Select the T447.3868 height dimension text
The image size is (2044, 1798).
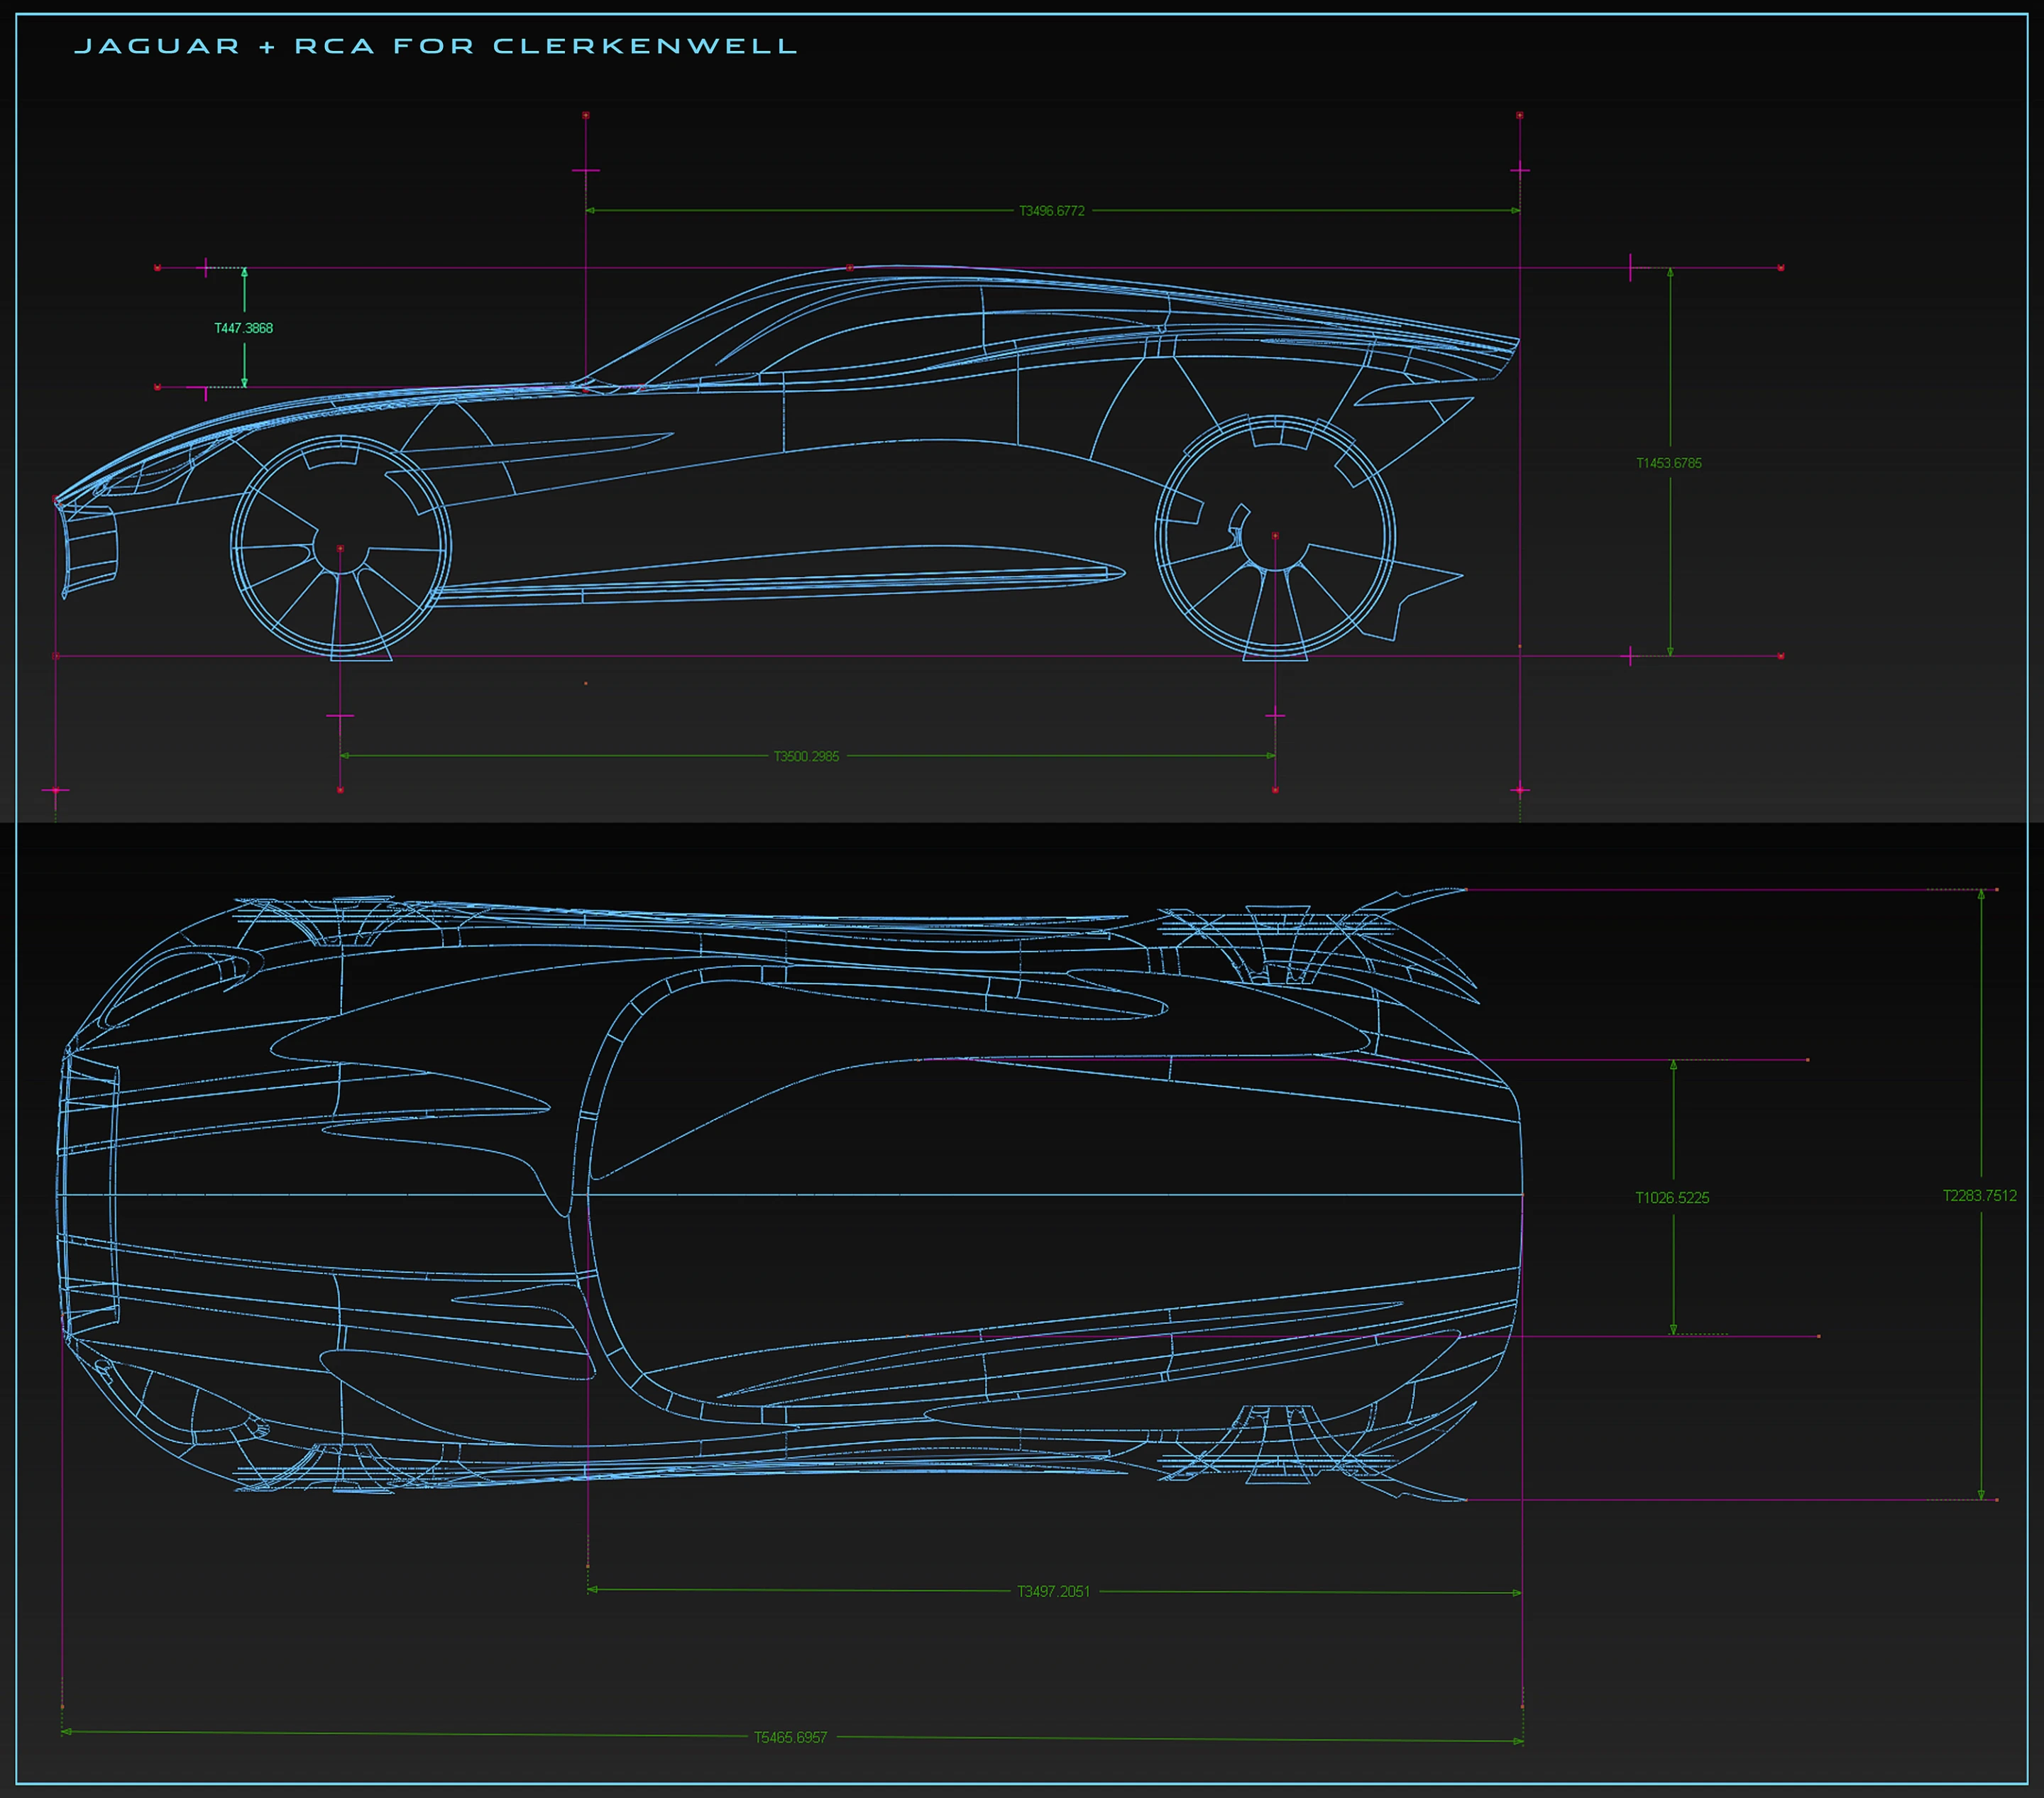[243, 328]
